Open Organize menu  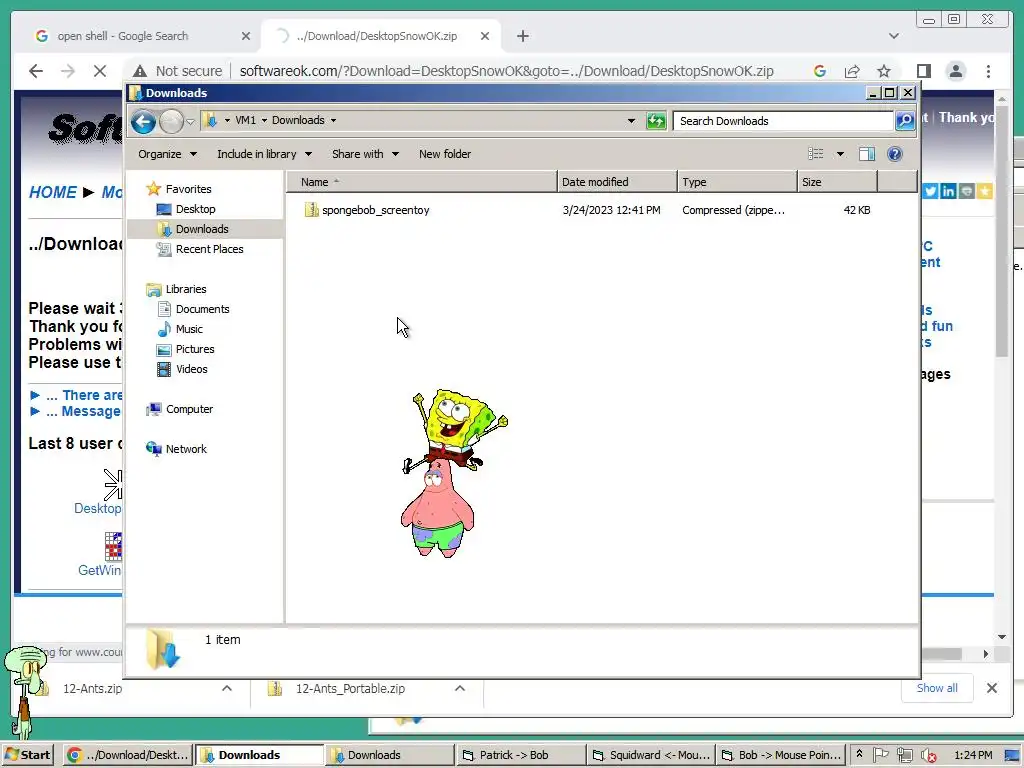[167, 154]
